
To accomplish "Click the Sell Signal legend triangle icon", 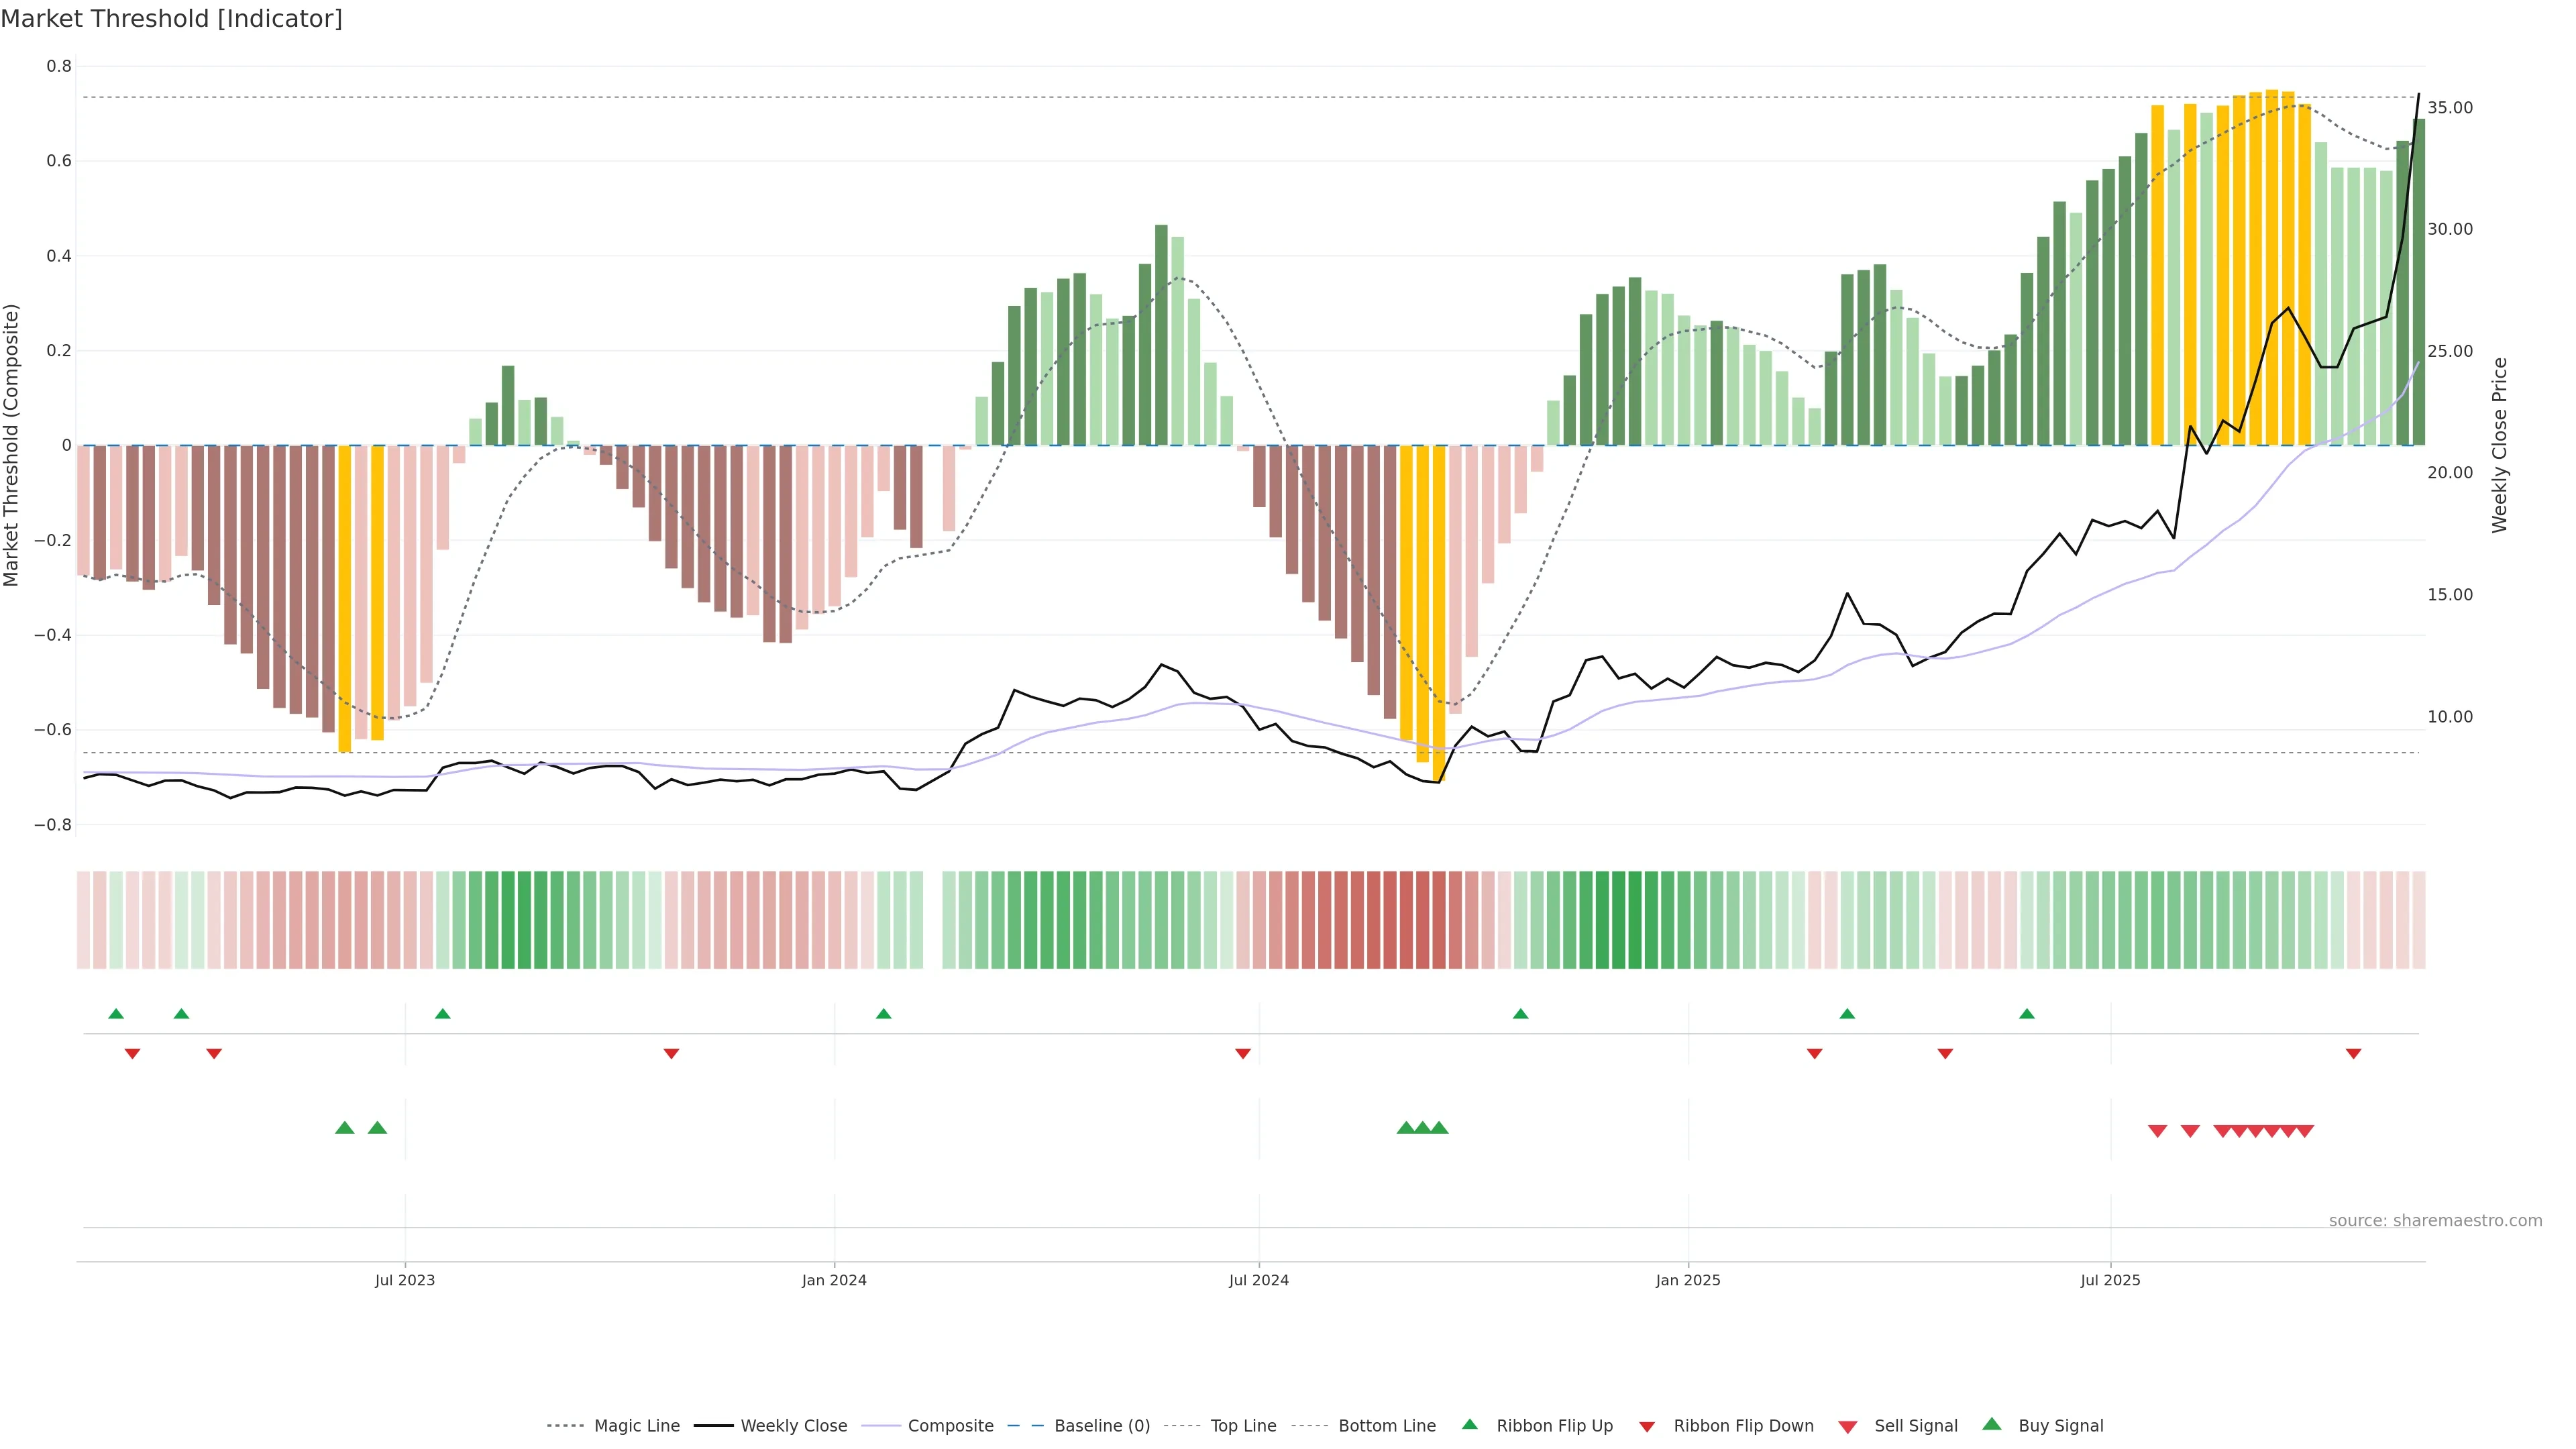I will tap(1847, 1427).
